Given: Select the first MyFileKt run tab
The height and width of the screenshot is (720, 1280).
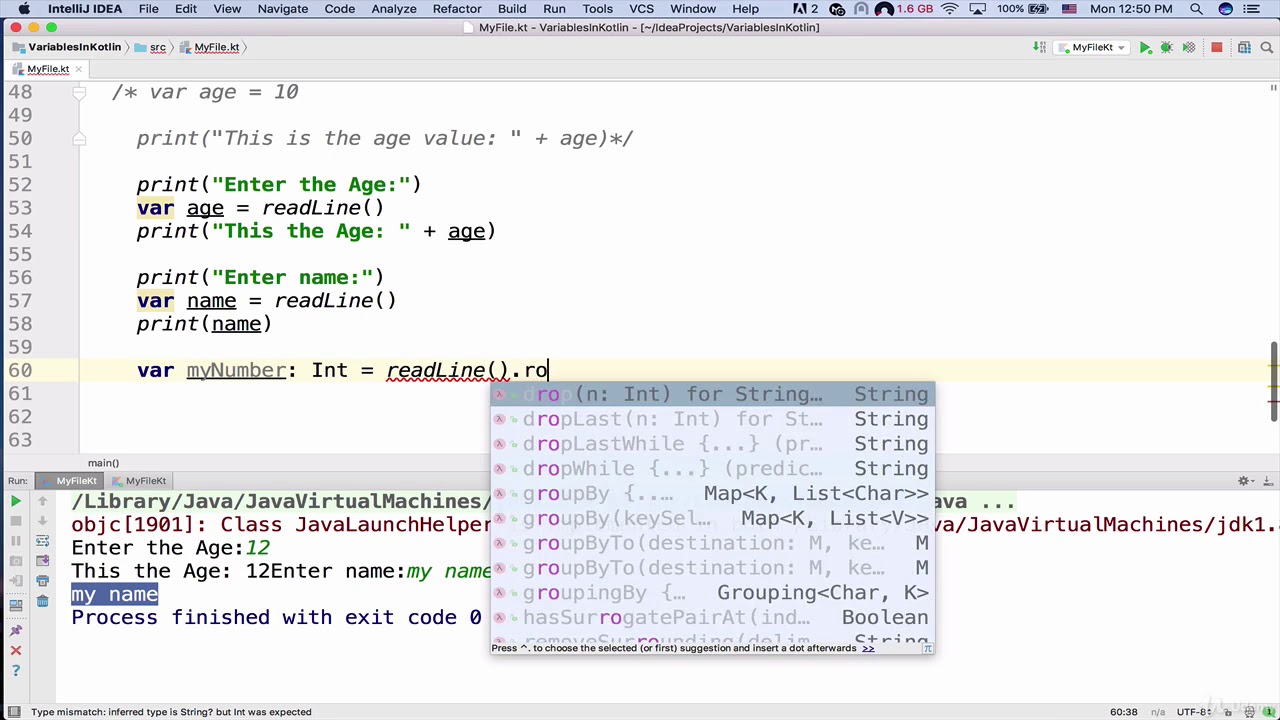Looking at the screenshot, I should point(68,481).
